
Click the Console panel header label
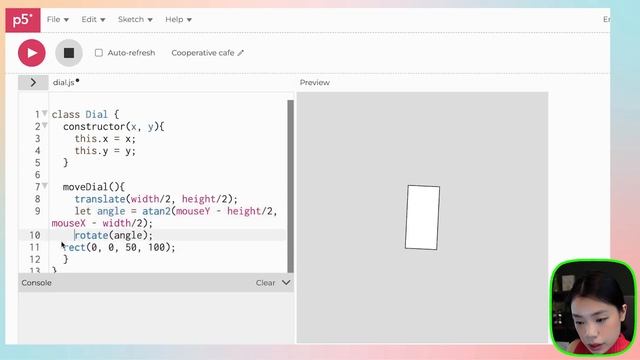click(x=36, y=283)
